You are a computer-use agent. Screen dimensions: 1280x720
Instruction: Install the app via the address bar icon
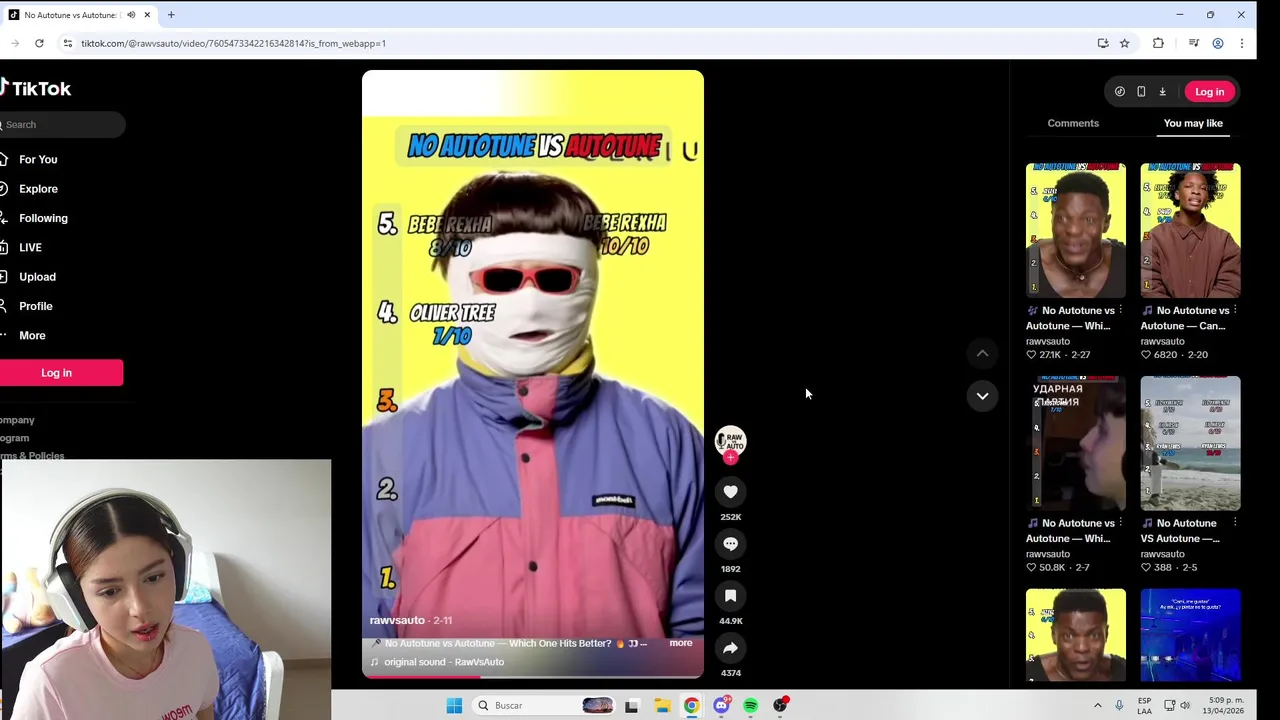click(1103, 43)
